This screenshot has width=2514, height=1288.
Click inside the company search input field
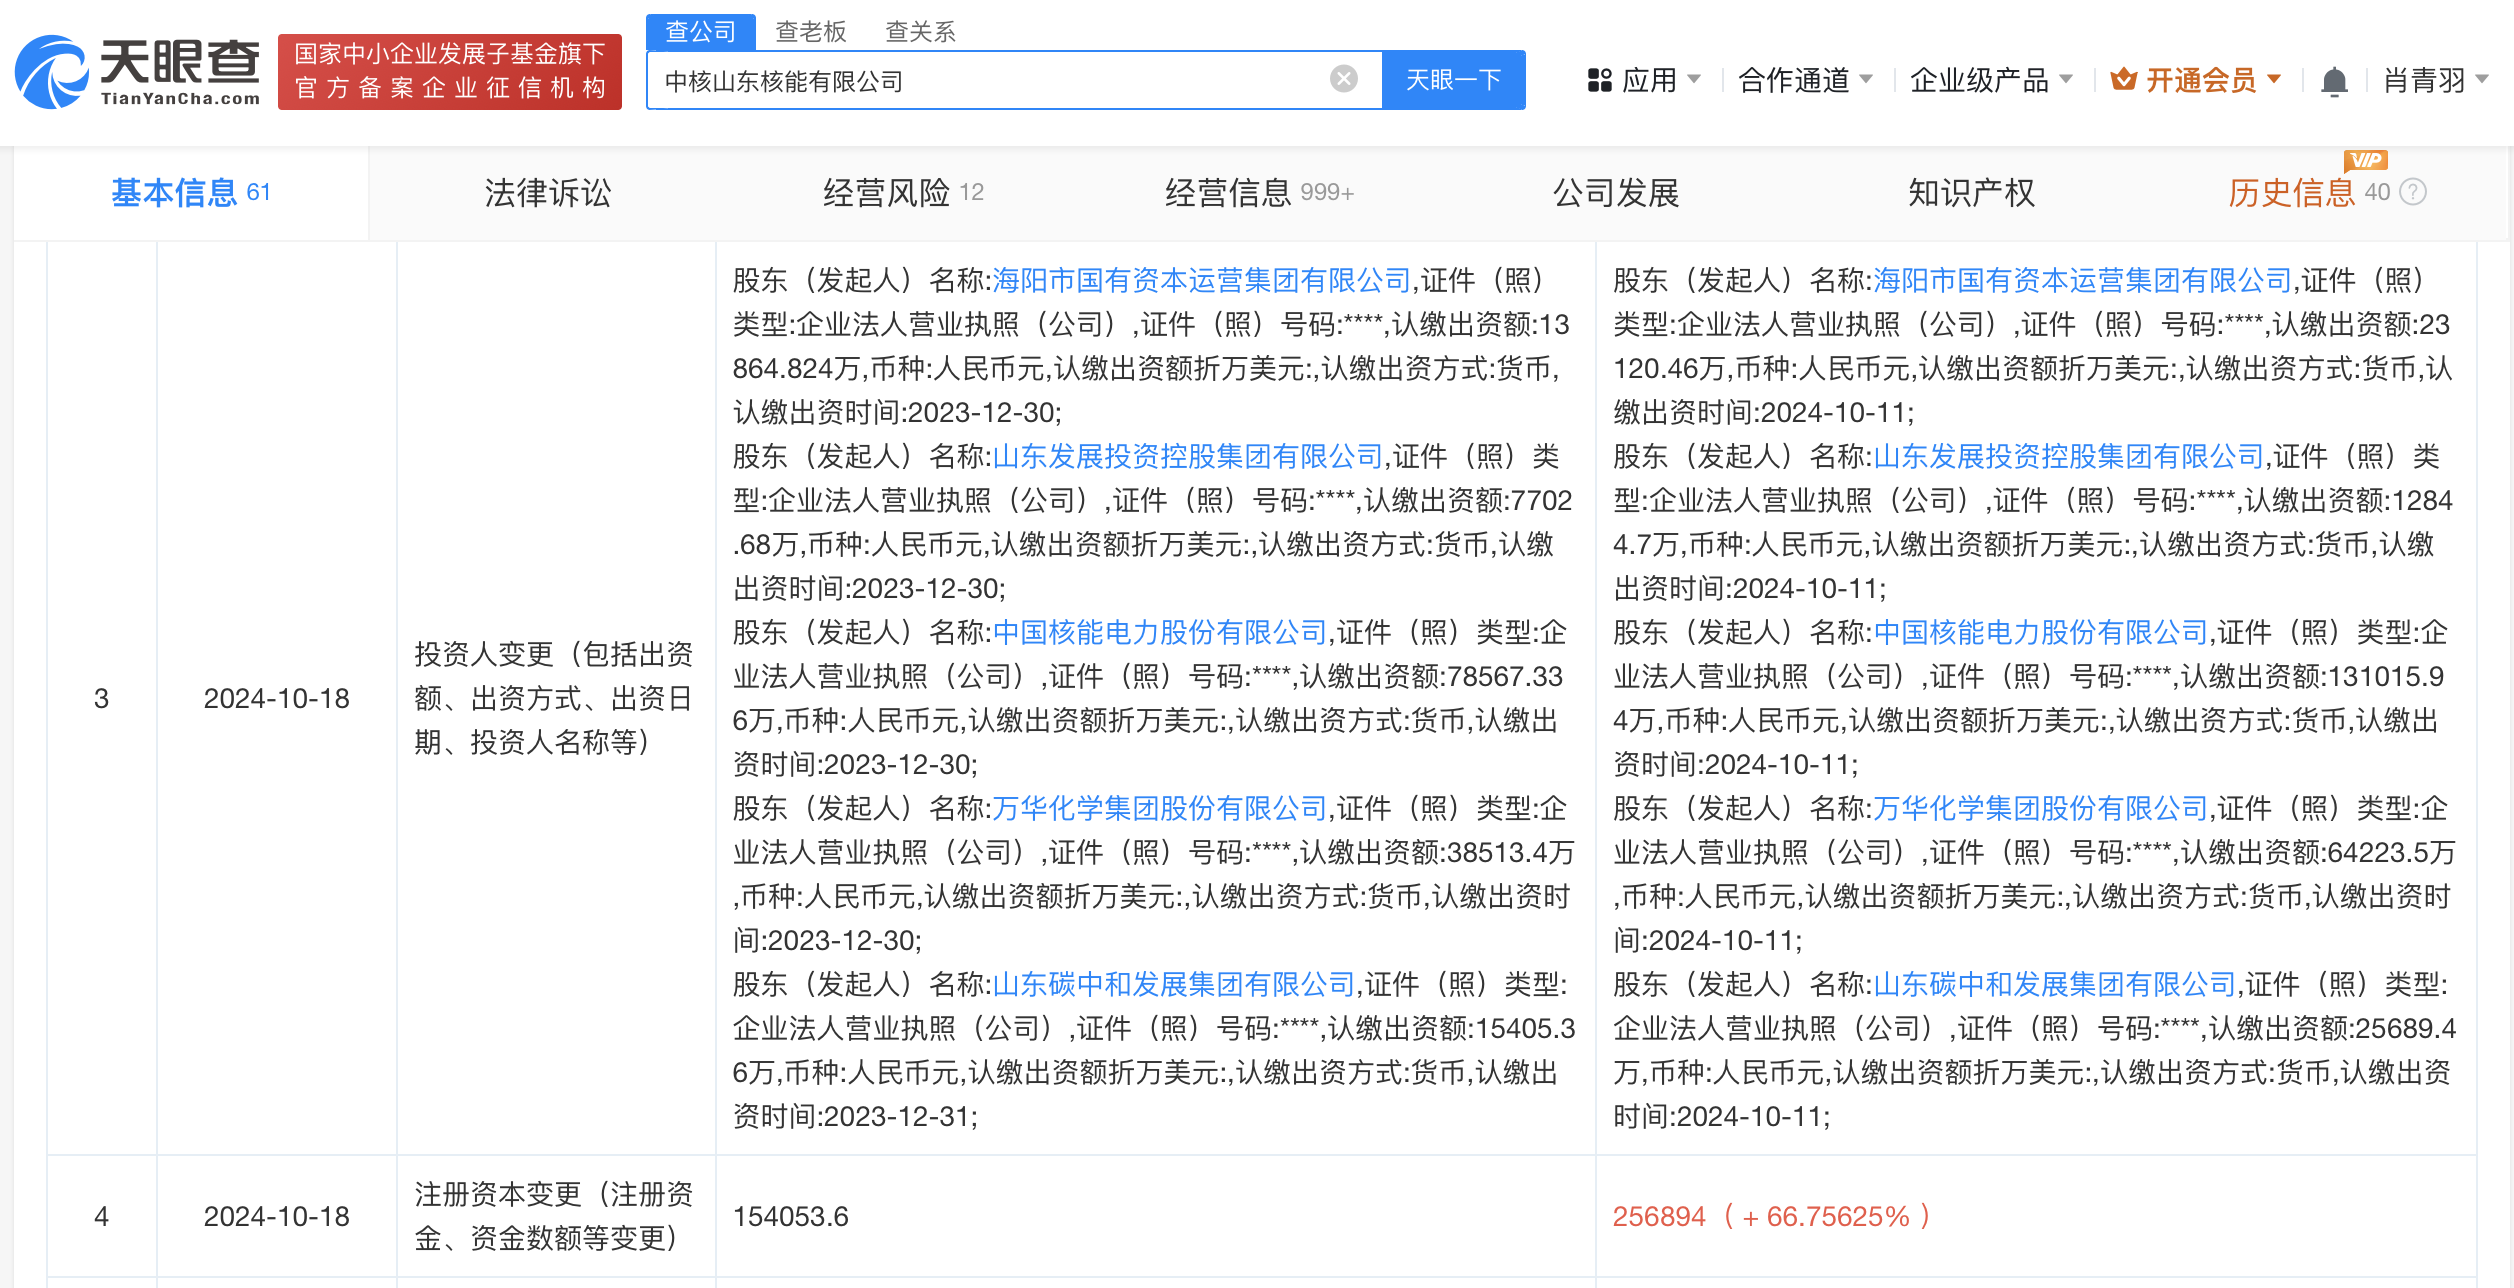(x=1000, y=80)
